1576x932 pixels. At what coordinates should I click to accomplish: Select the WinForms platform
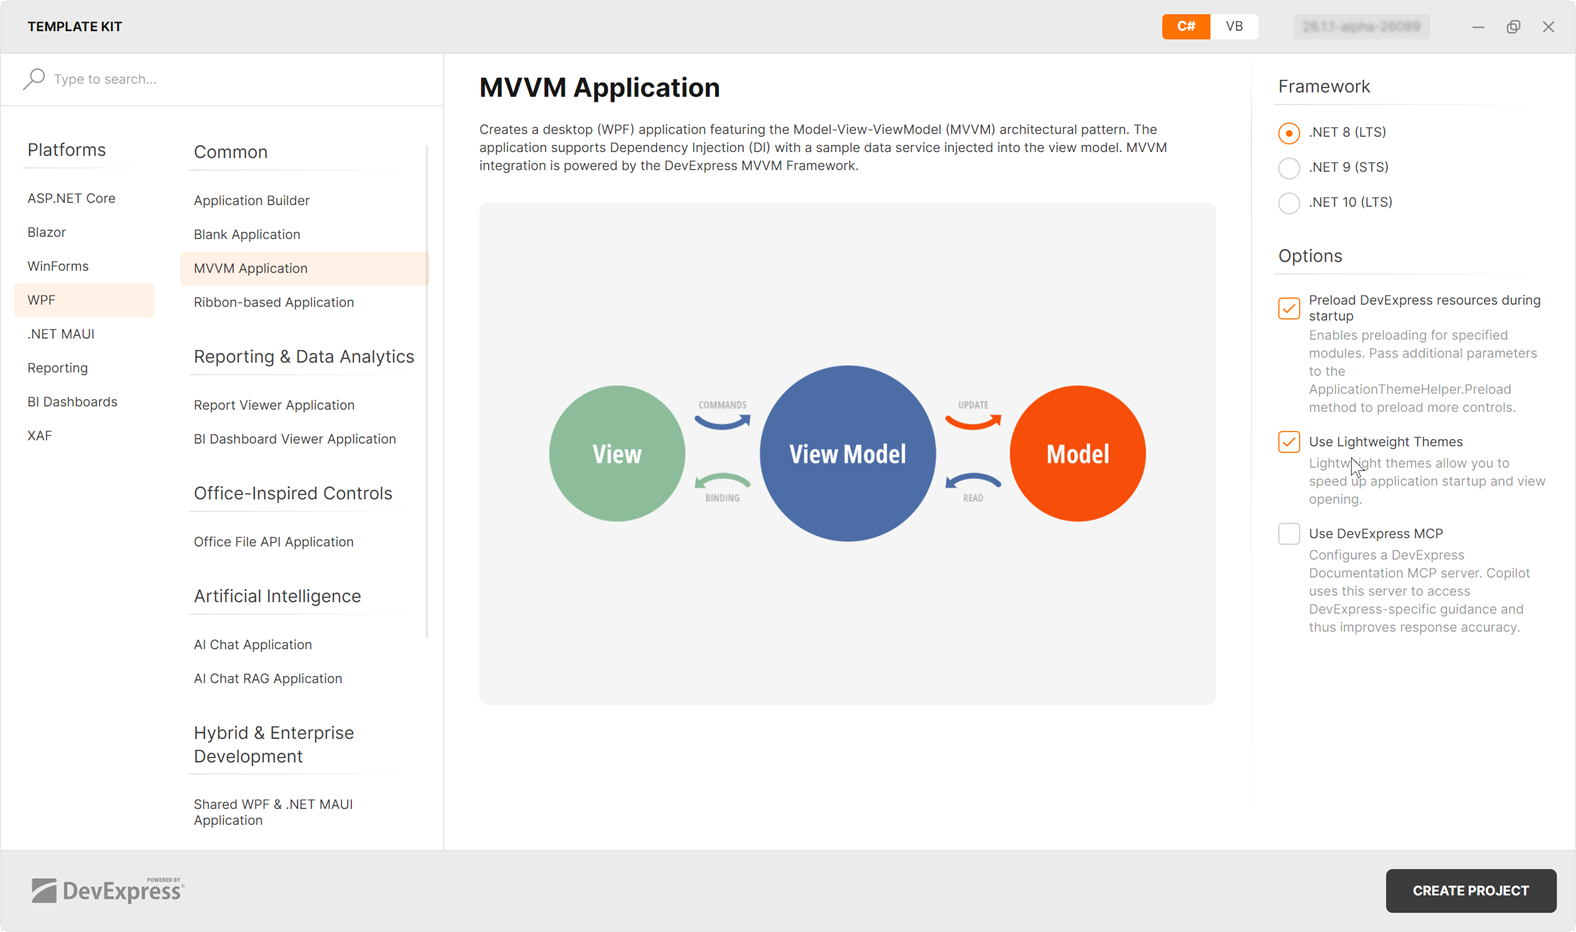(x=84, y=266)
